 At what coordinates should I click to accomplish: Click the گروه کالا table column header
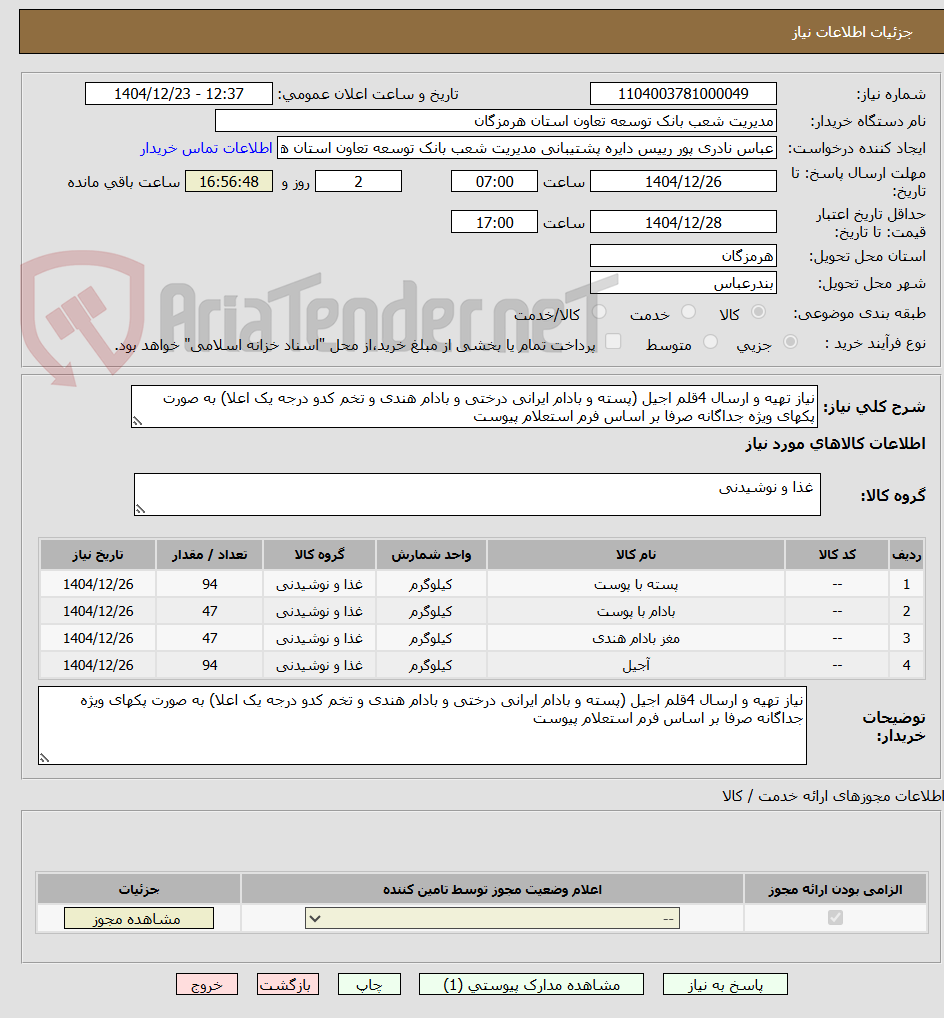(x=319, y=554)
